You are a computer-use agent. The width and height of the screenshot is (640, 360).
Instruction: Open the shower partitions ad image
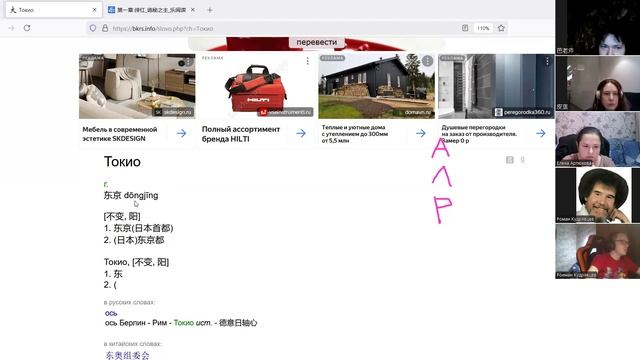tap(496, 86)
